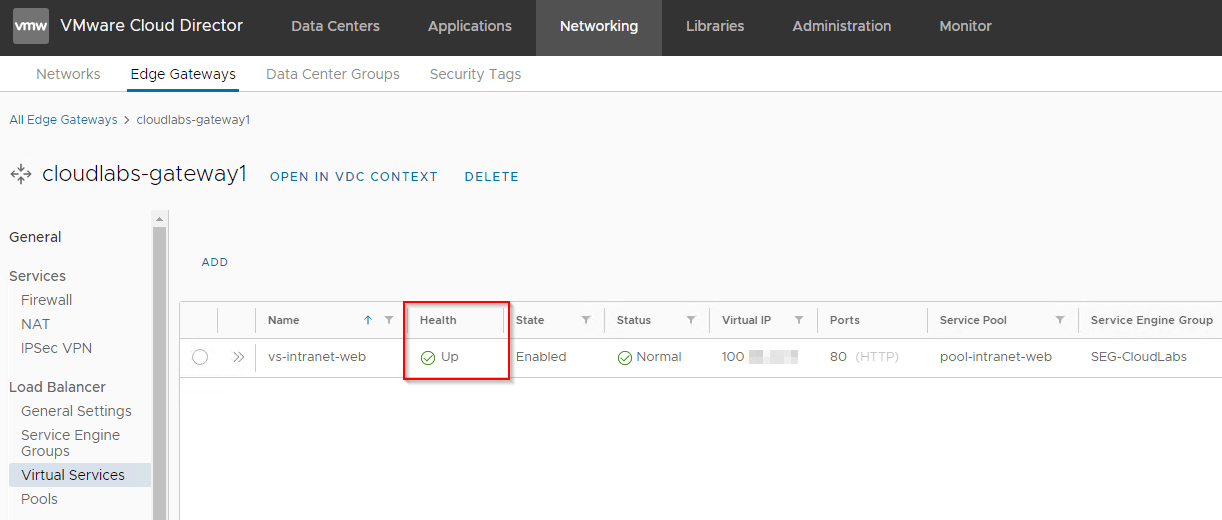The width and height of the screenshot is (1222, 520).
Task: Click the pool-intranet-web cell
Action: 996,357
